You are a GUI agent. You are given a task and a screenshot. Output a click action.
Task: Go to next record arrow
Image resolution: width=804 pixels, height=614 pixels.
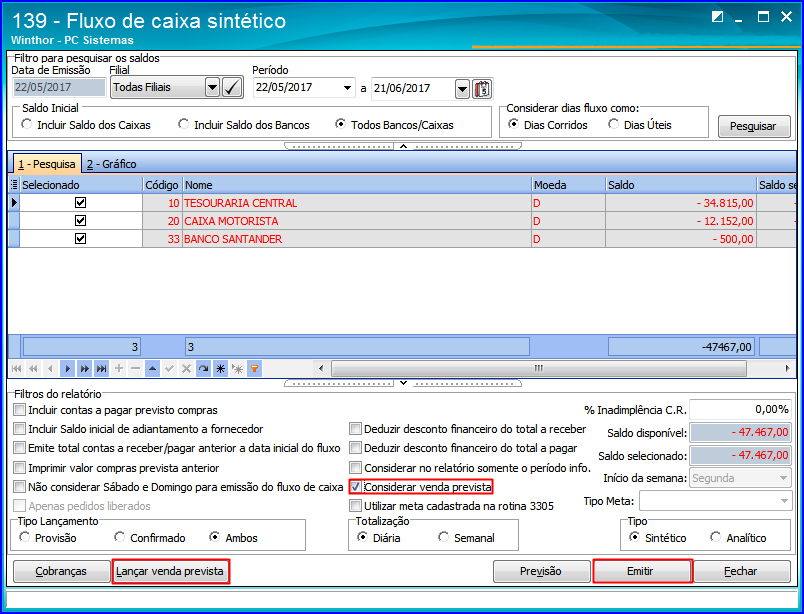[67, 368]
